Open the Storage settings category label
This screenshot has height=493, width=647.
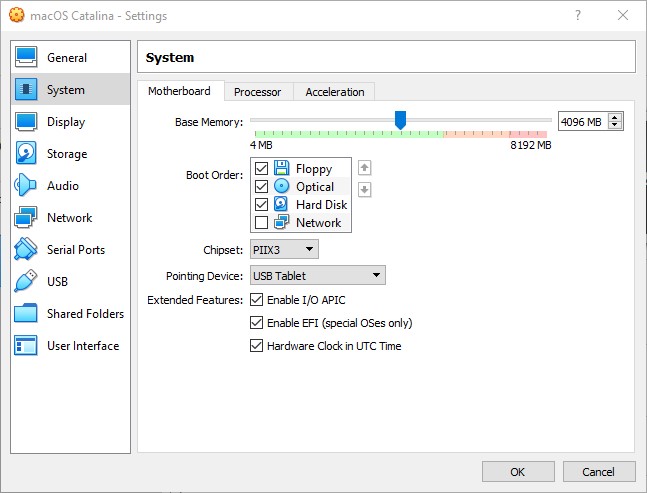(x=67, y=154)
